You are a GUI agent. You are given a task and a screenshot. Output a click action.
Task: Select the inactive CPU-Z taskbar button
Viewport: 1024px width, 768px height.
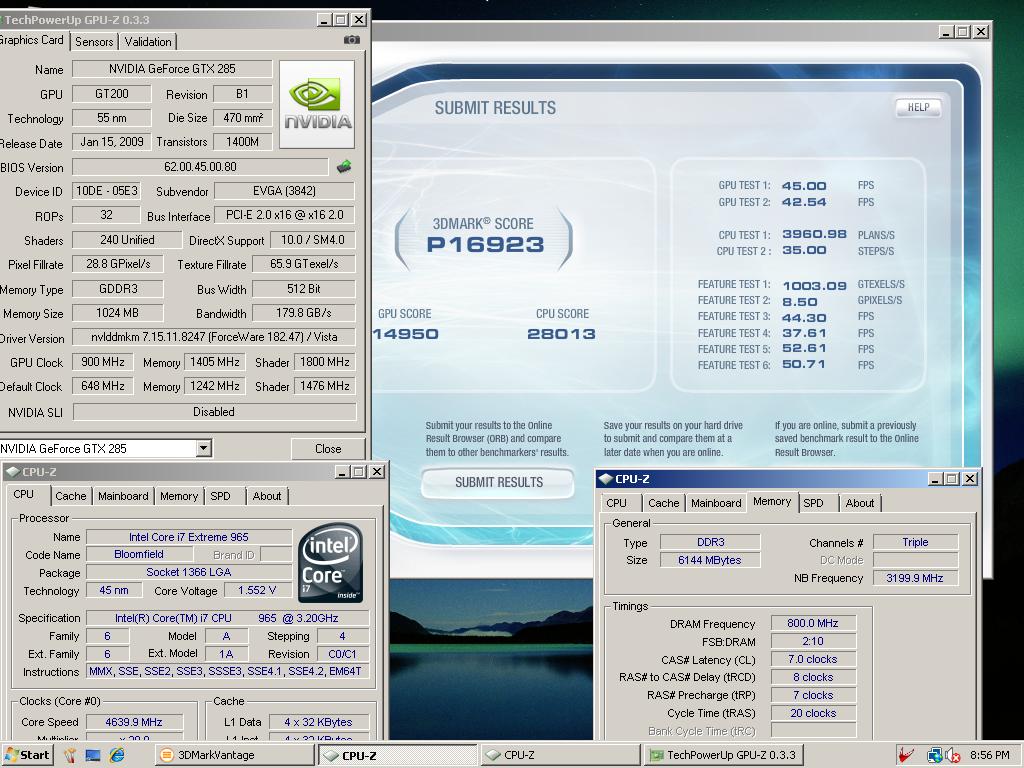(560, 755)
